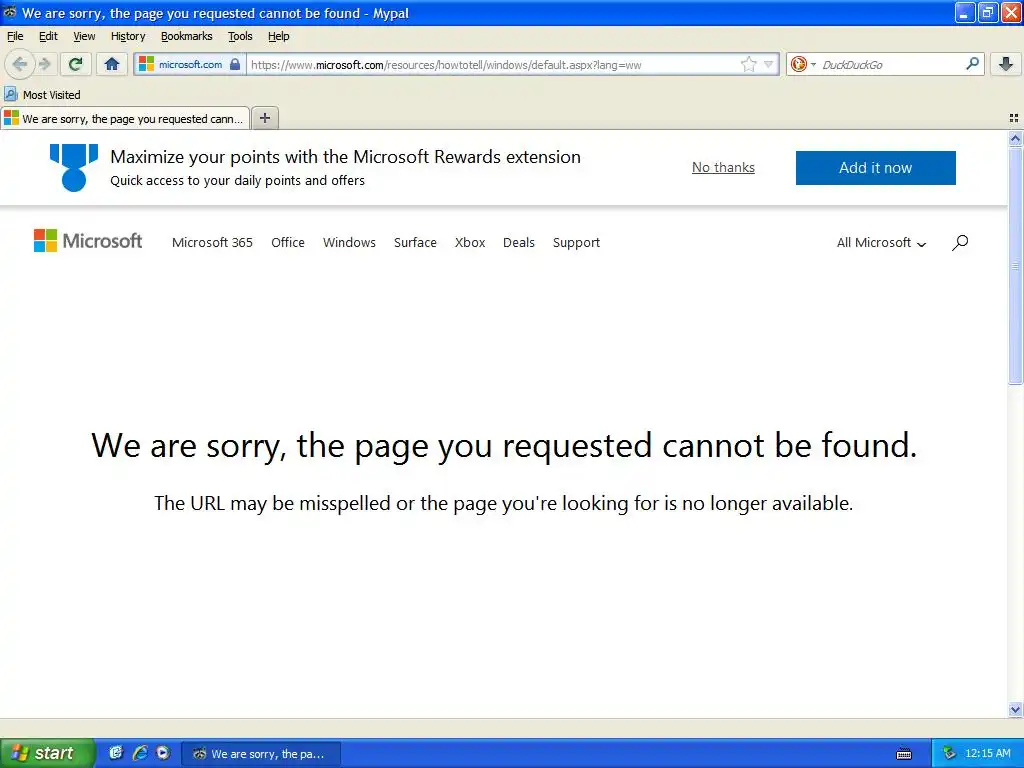This screenshot has height=768, width=1024.
Task: Reload the current page
Action: point(75,64)
